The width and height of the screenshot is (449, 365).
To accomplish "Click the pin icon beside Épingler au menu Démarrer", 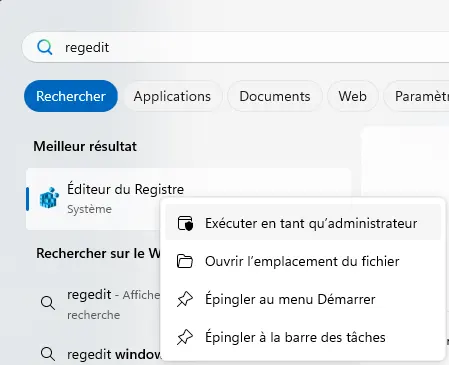I will (x=185, y=299).
